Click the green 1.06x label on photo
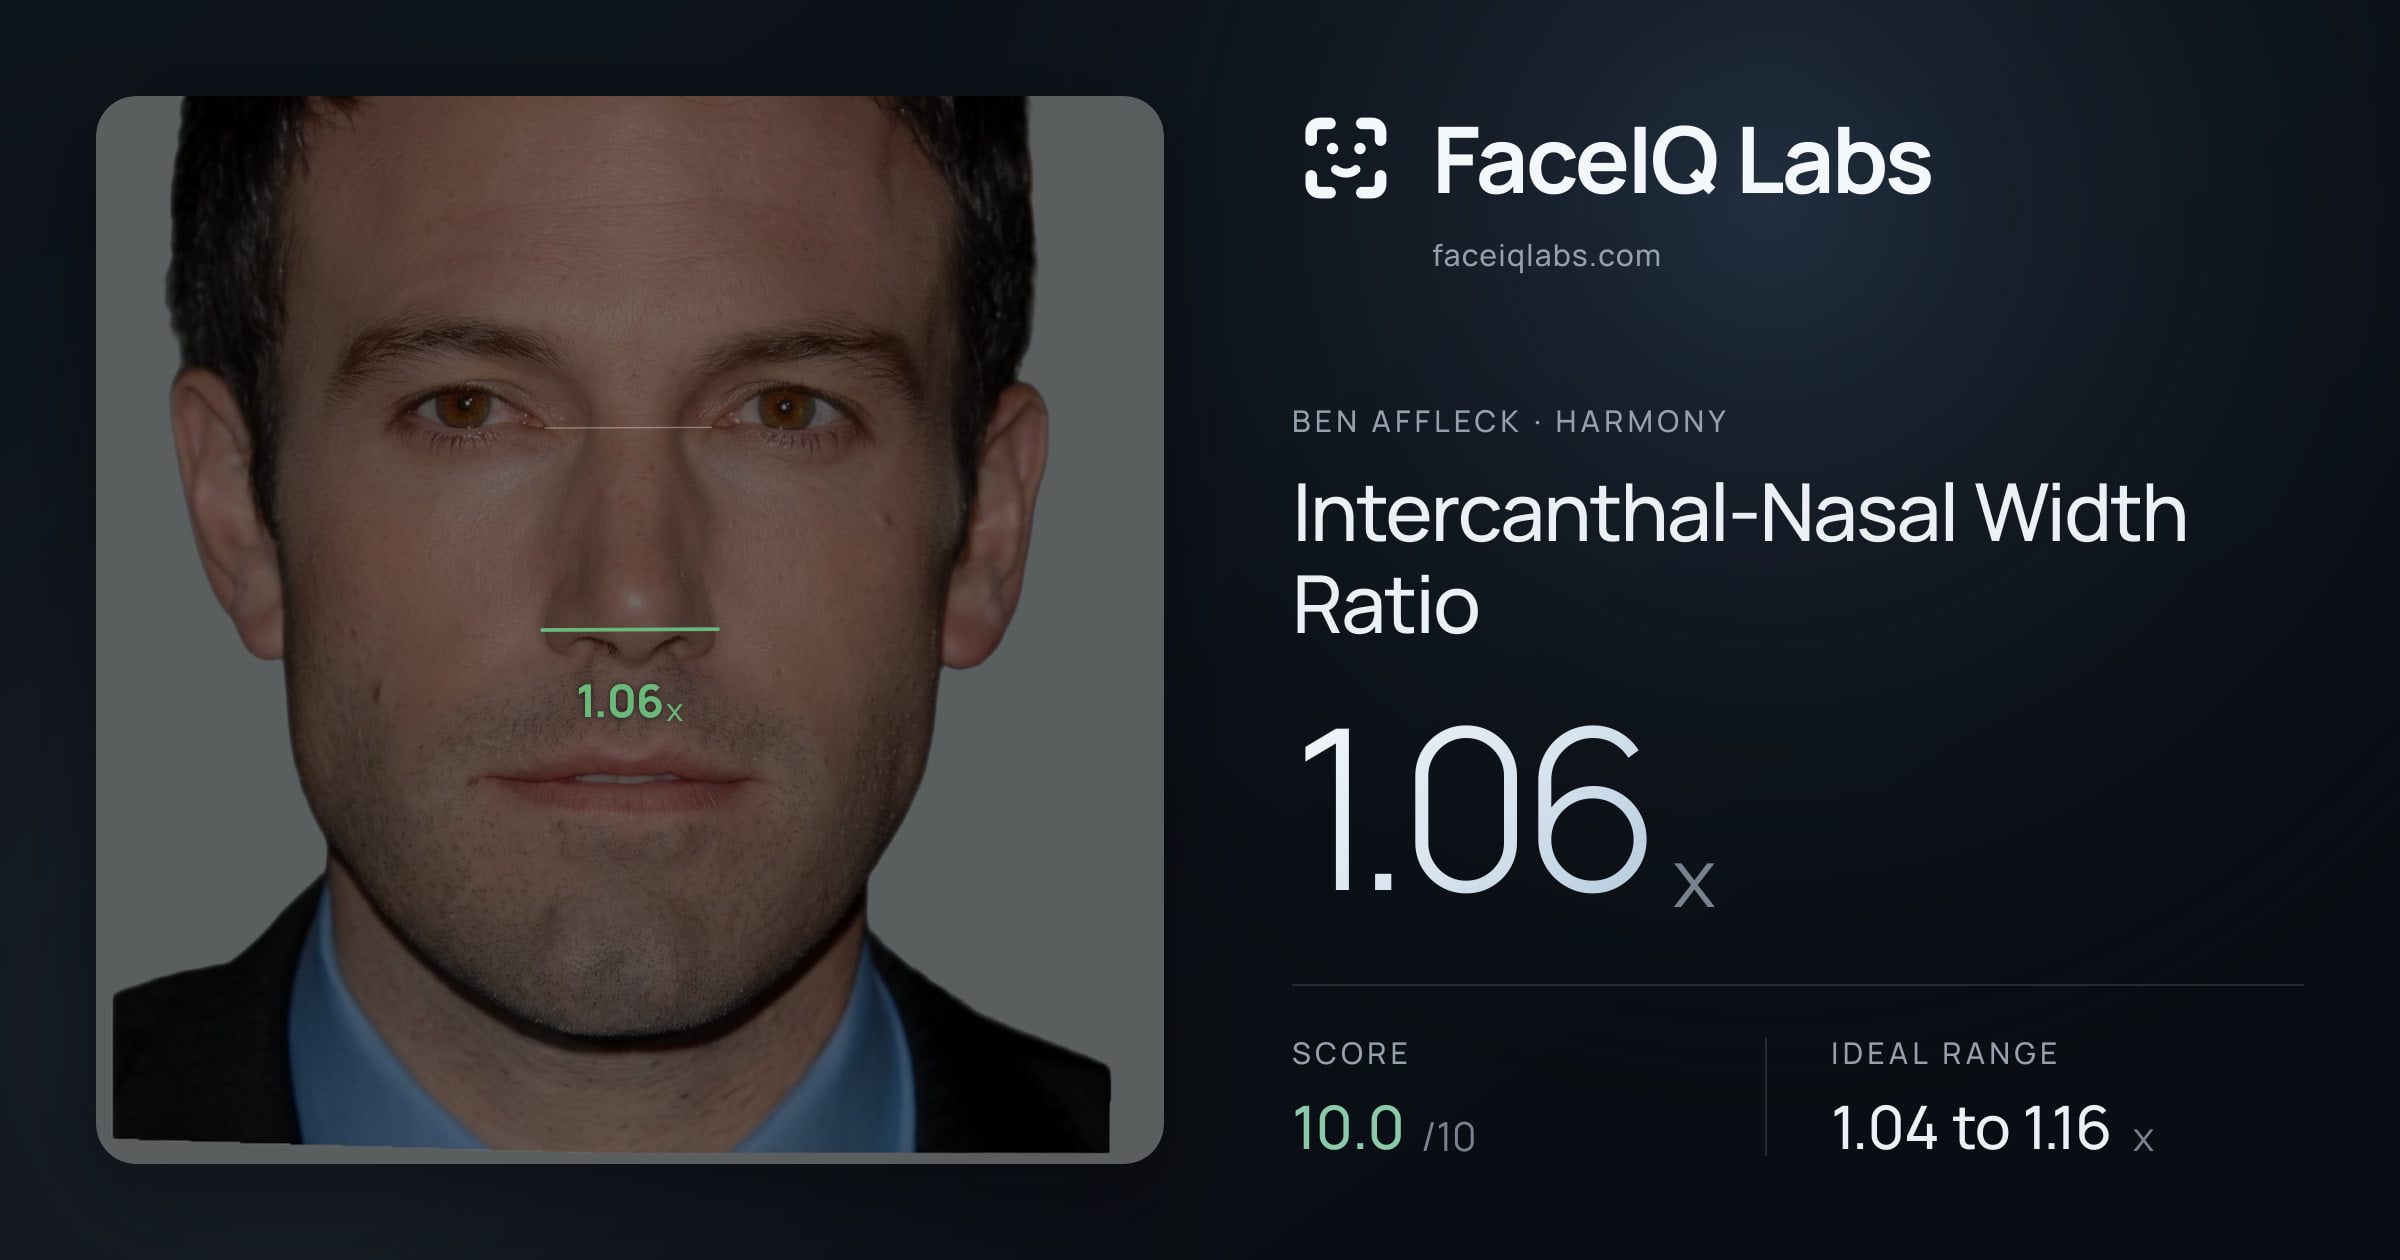Screen dimensions: 2400x1260 coord(630,702)
